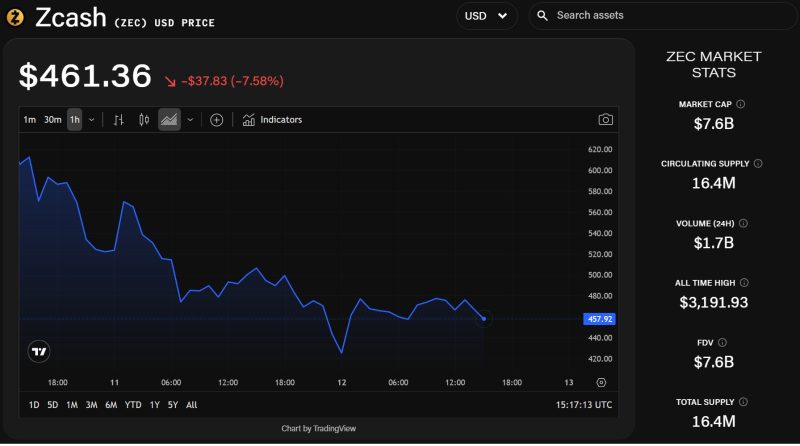Image resolution: width=800 pixels, height=446 pixels.
Task: Take a chart snapshot with camera icon
Action: pos(605,120)
